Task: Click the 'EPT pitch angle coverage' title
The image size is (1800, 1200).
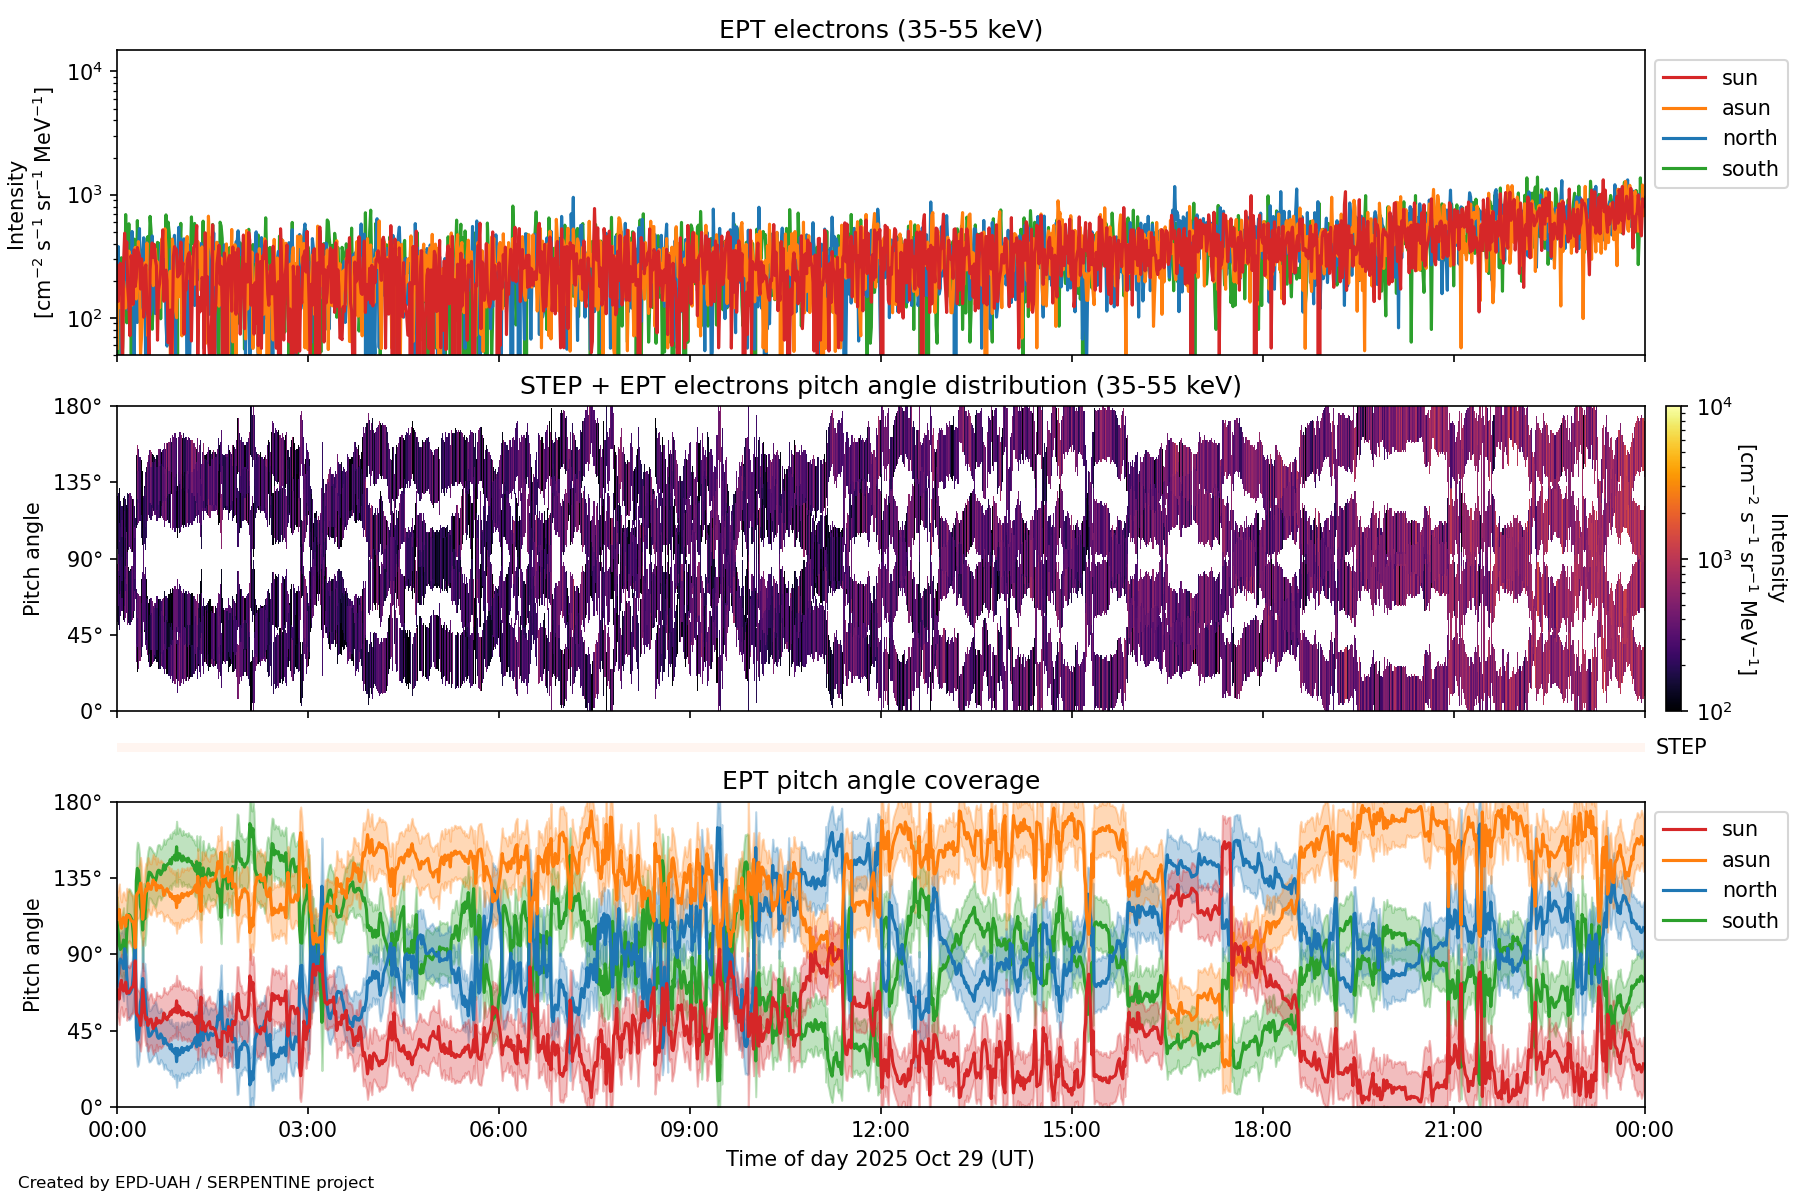Action: point(880,781)
